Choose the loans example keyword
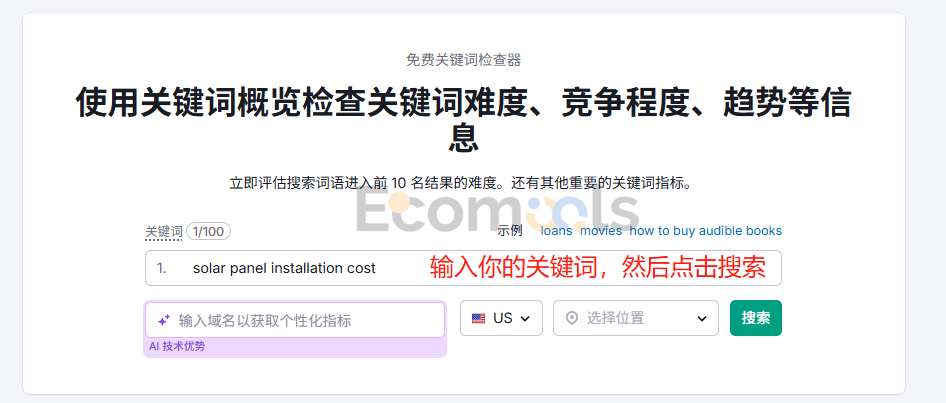946x403 pixels. [x=556, y=231]
